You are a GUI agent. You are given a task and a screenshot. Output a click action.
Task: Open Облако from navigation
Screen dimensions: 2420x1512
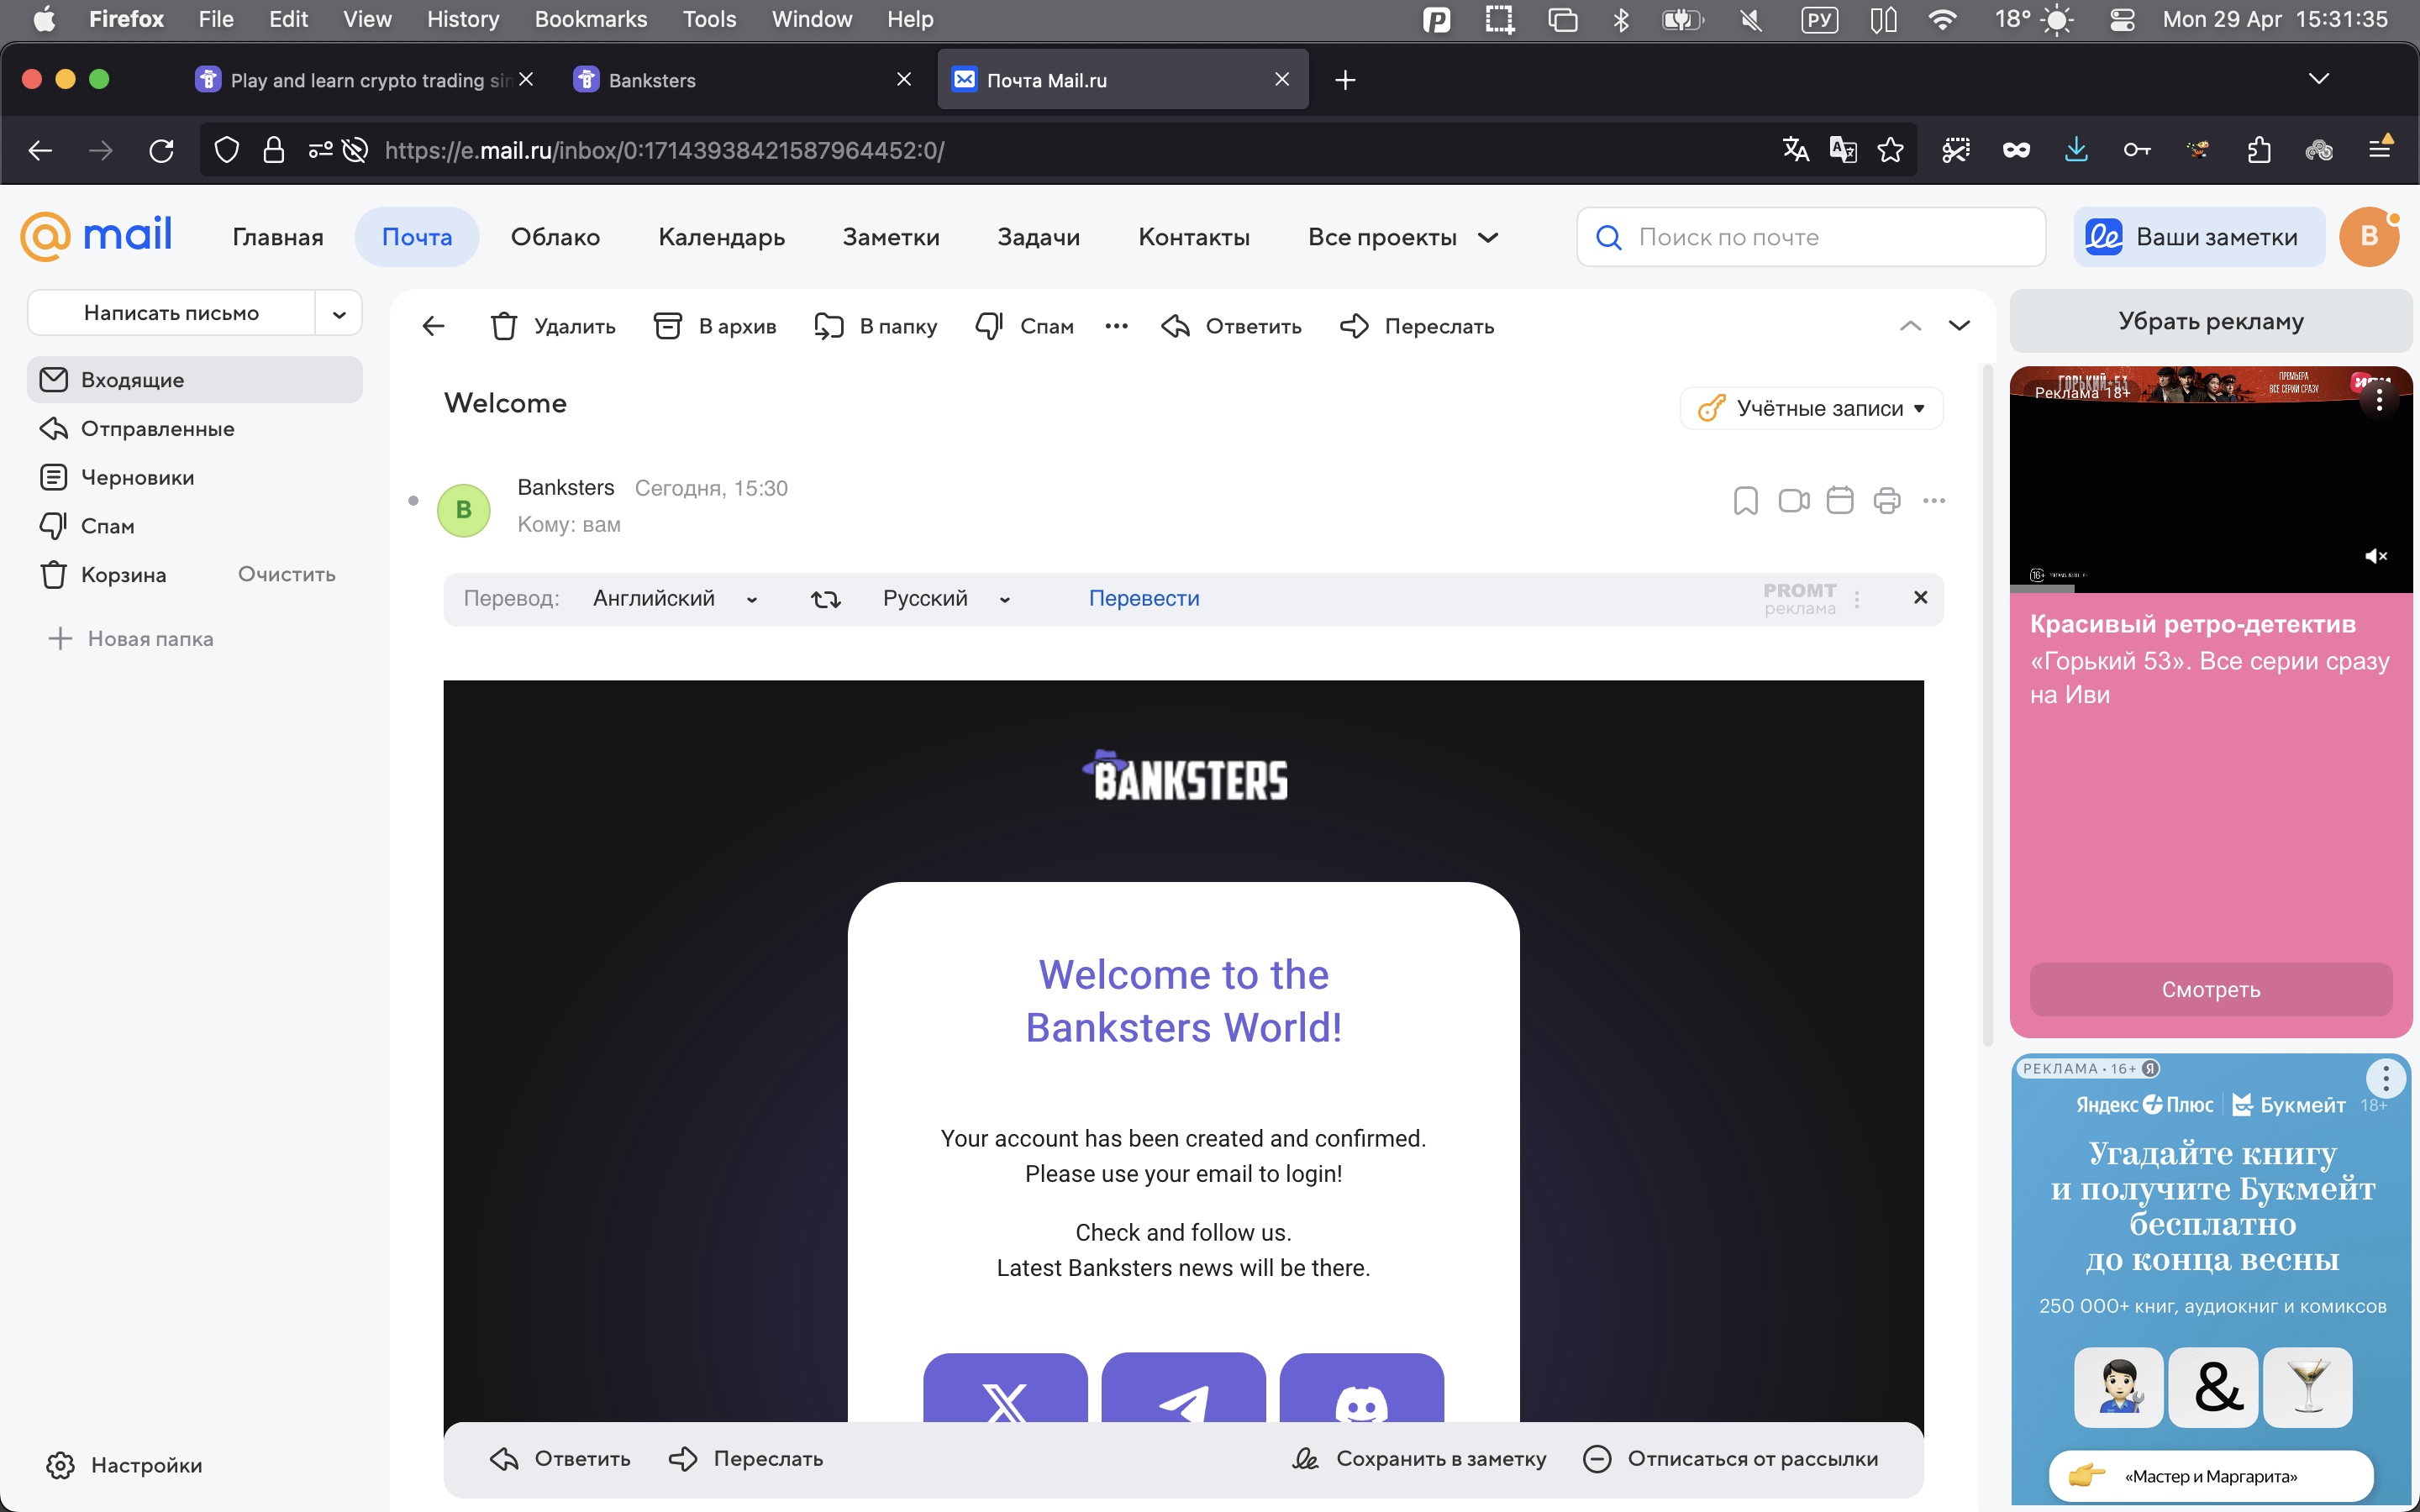(x=555, y=237)
